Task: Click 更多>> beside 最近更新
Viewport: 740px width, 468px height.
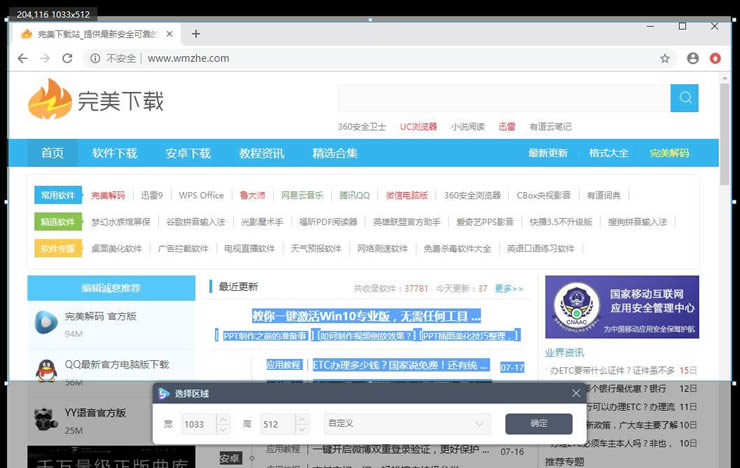Action: (509, 288)
